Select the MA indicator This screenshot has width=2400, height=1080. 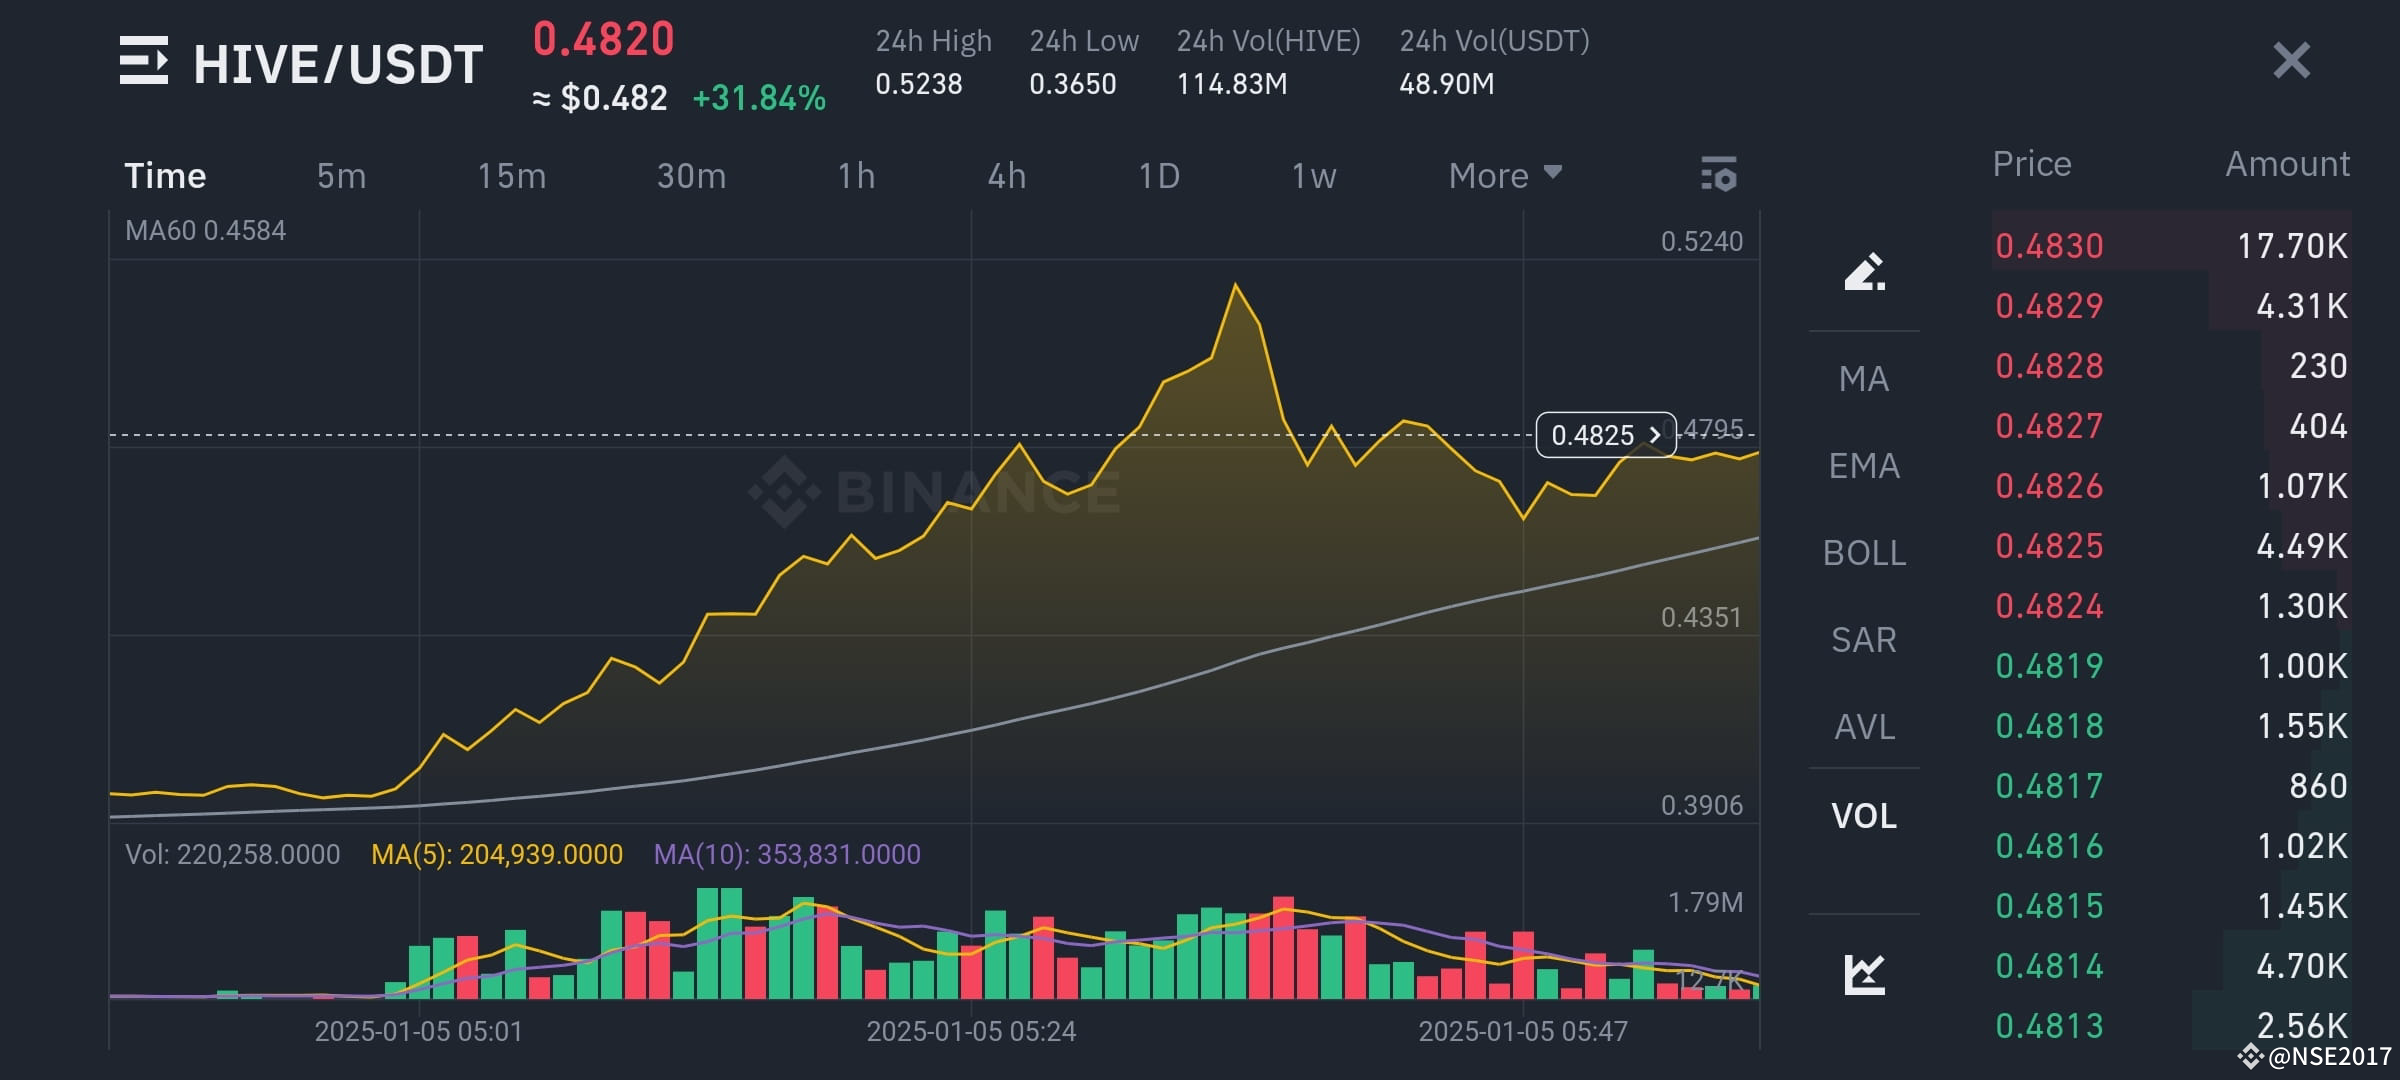[1862, 378]
